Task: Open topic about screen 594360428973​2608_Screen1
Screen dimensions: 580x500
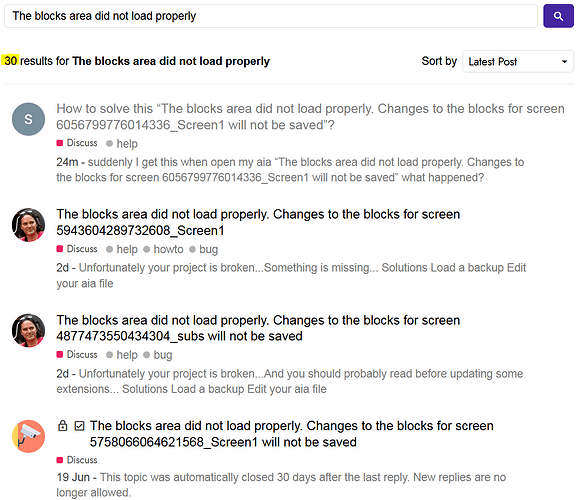Action: [258, 222]
